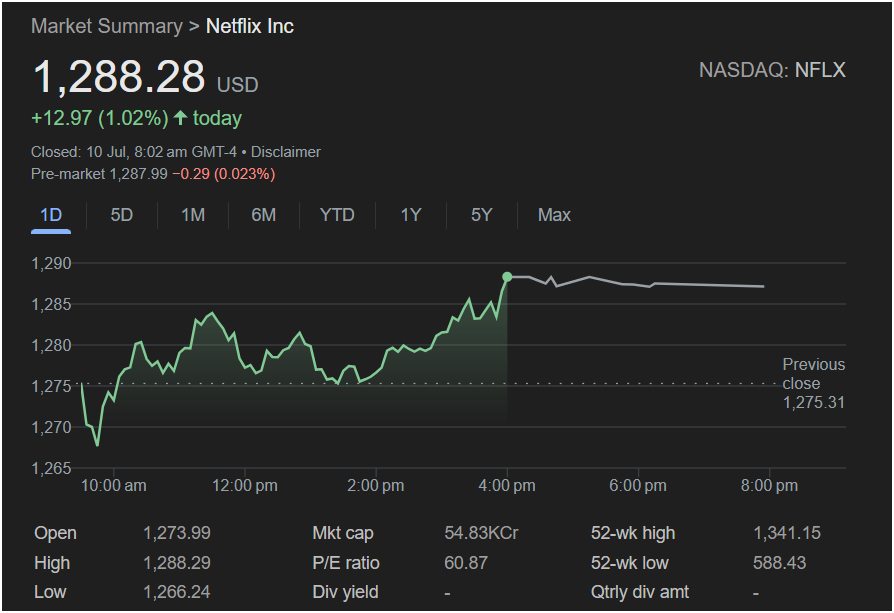The height and width of the screenshot is (613, 894).
Task: Click the High value 1,288.29
Action: (177, 563)
